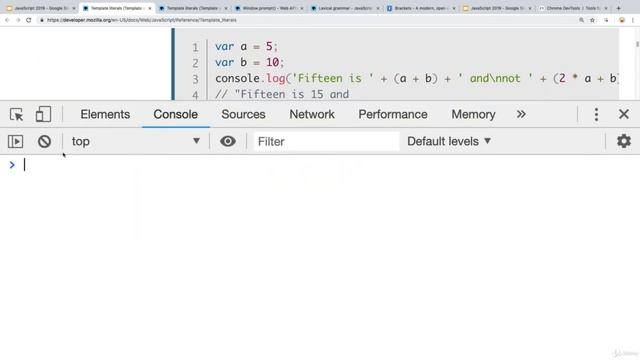Toggle the device toolbar icon

tap(43, 115)
